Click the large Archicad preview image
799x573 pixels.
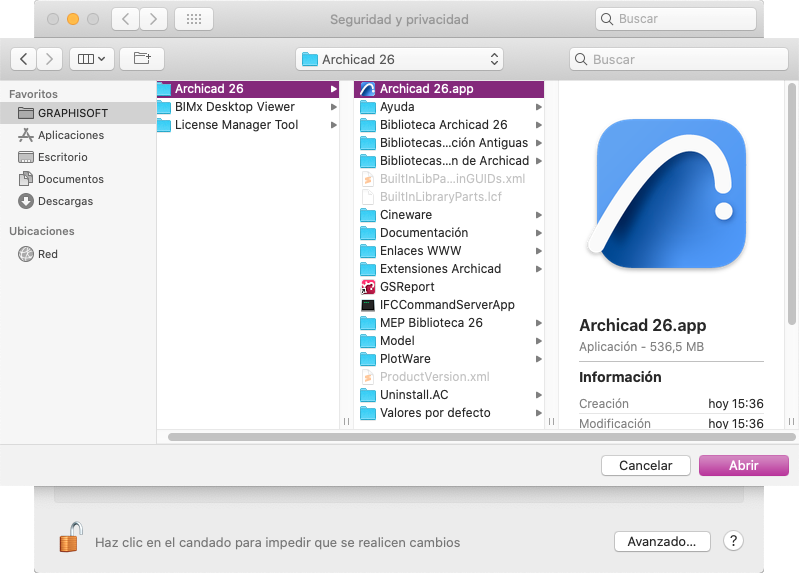pyautogui.click(x=669, y=193)
